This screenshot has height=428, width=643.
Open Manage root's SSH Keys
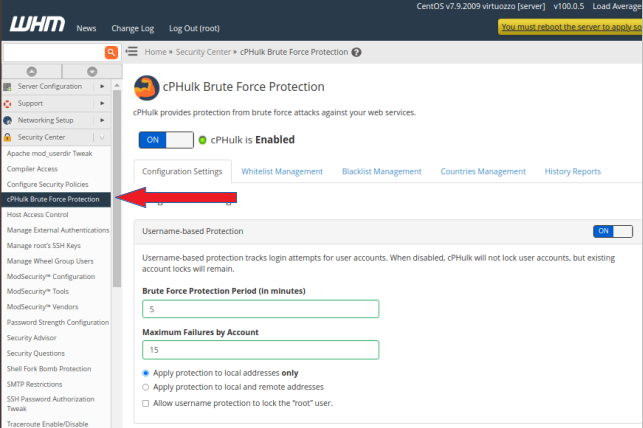pyautogui.click(x=43, y=246)
